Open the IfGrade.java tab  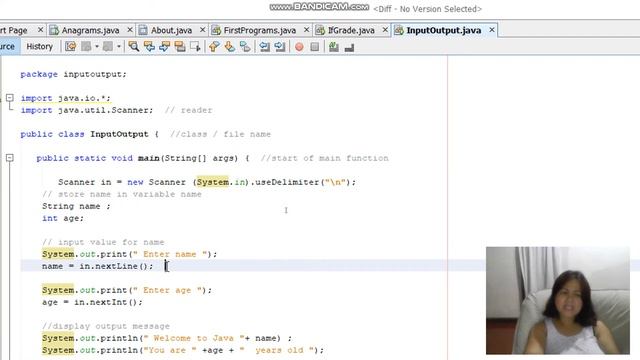[351, 30]
